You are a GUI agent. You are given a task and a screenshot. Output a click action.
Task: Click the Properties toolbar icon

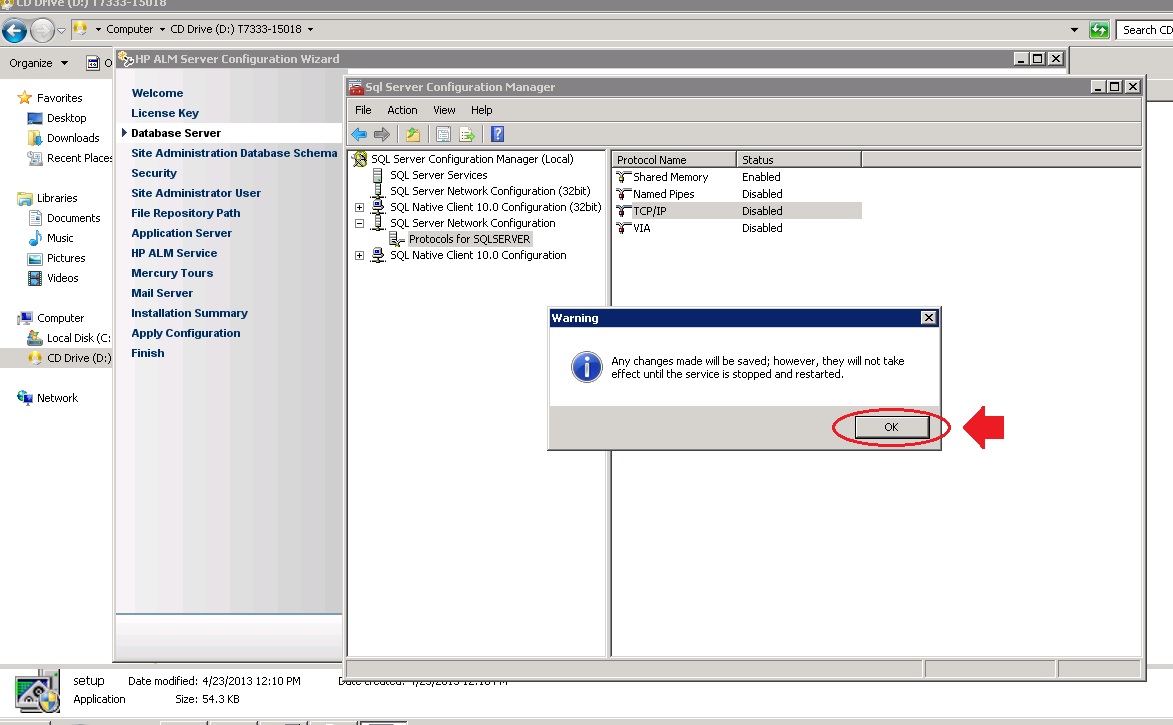pyautogui.click(x=443, y=135)
